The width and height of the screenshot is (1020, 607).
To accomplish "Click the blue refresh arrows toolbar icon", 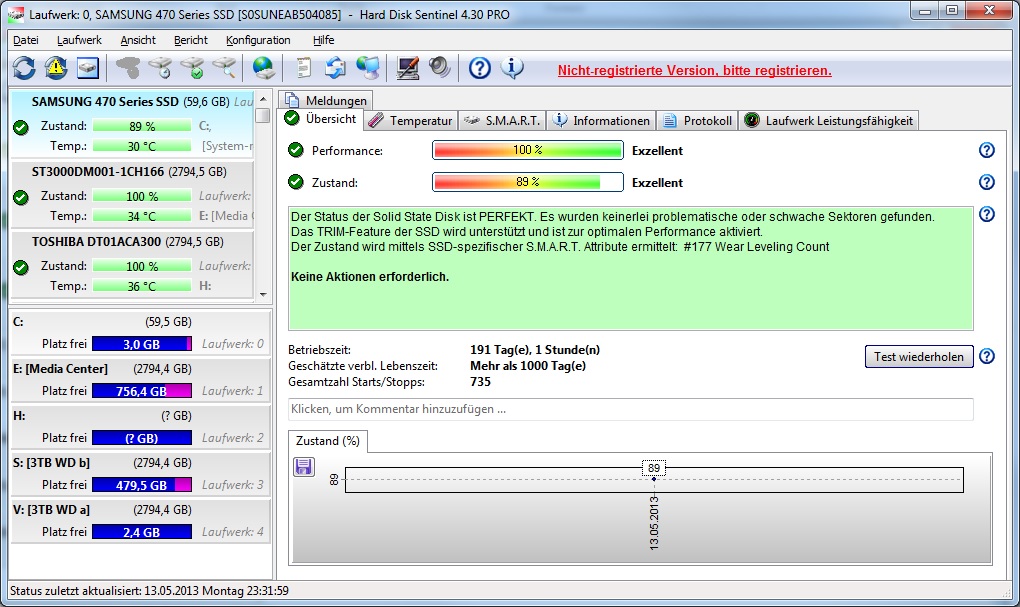I will click(24, 68).
